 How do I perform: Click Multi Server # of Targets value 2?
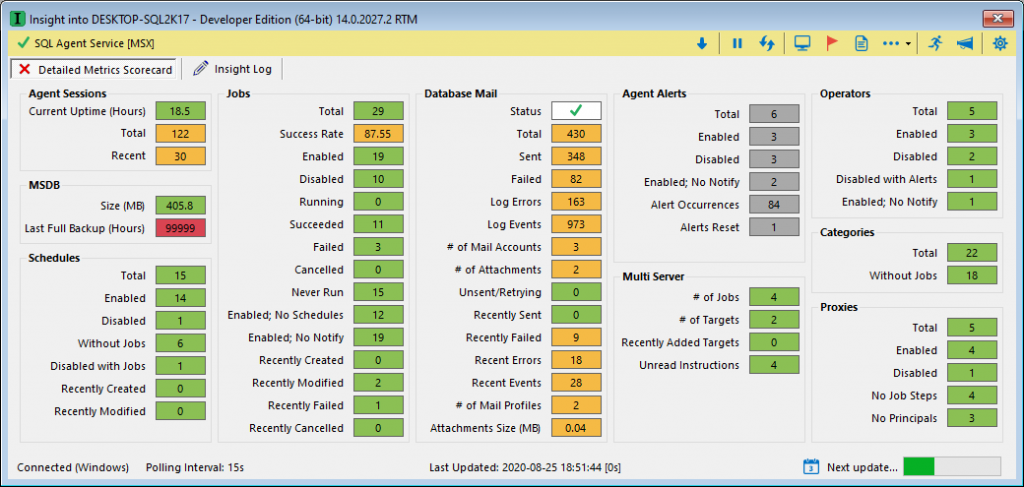[774, 319]
